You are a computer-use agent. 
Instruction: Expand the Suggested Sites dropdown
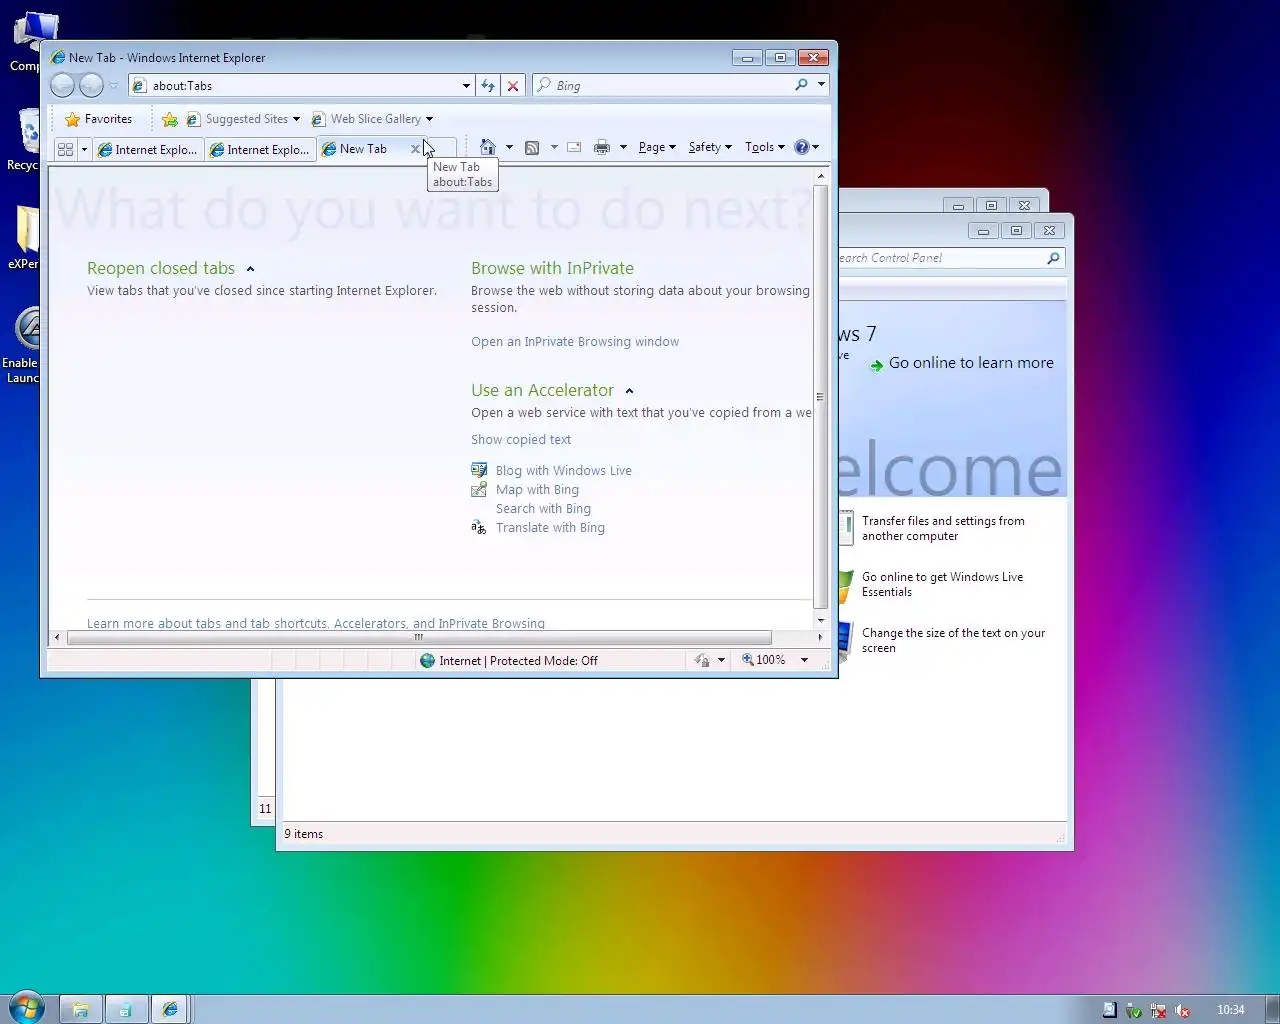point(296,119)
